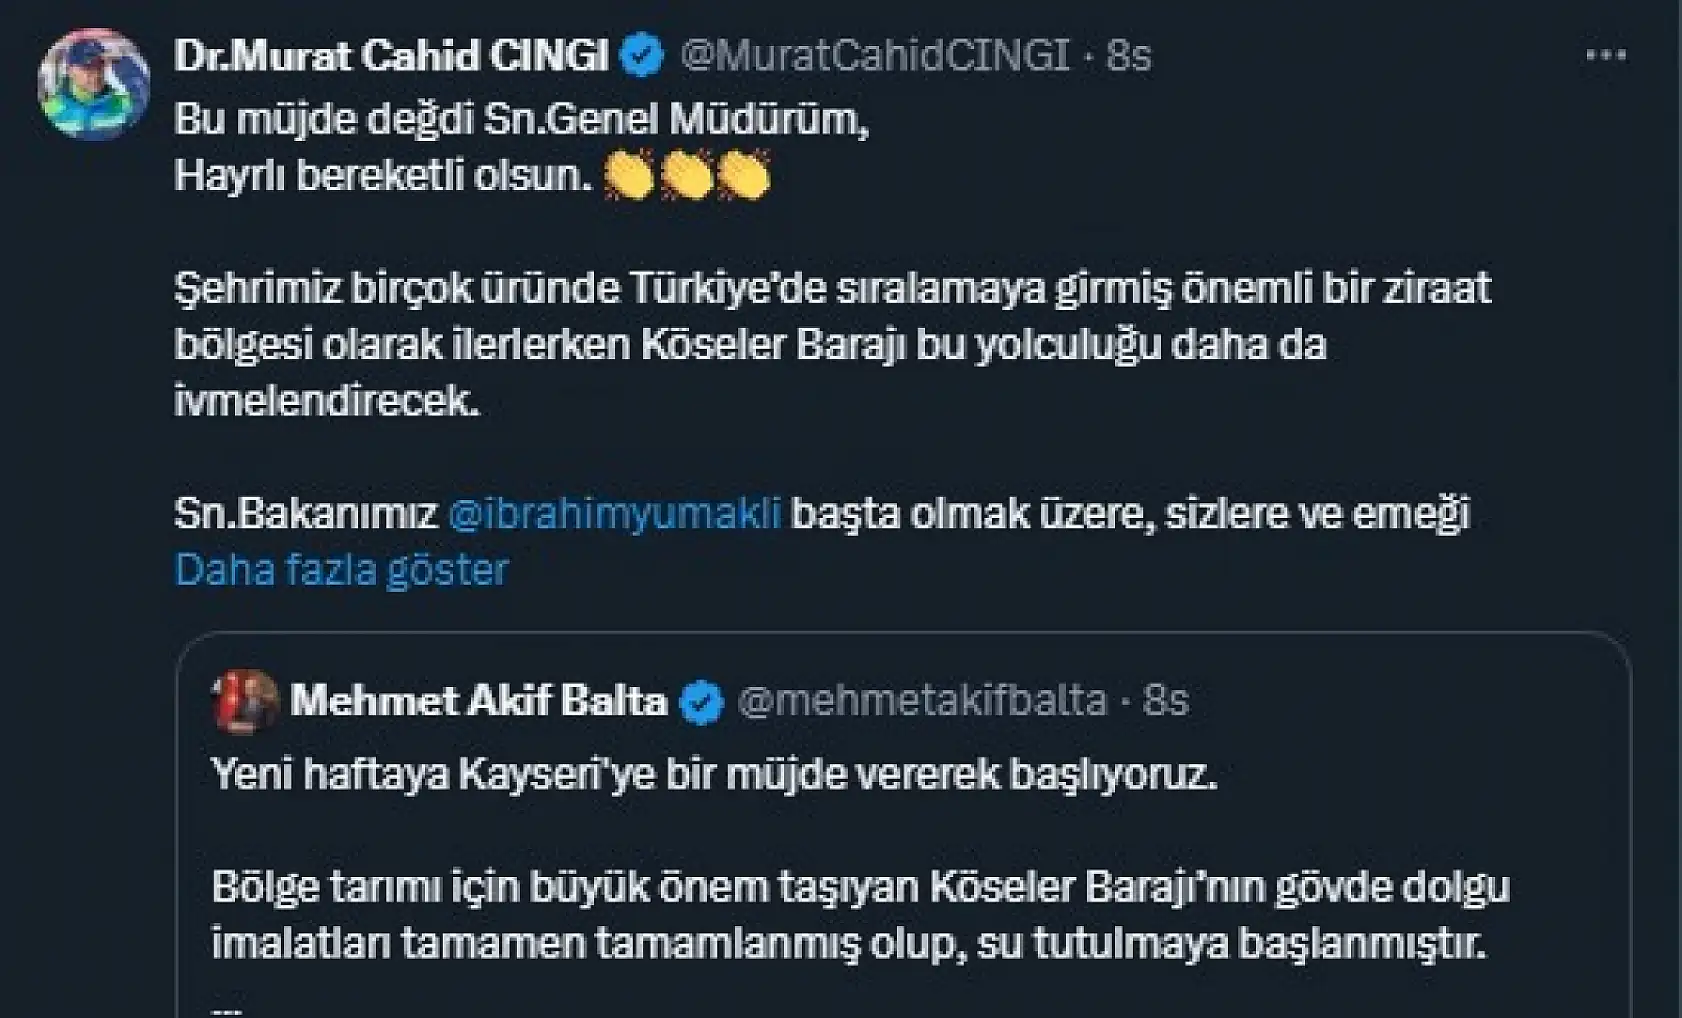Select the Mehmet Akif Balta name in quote

tap(480, 702)
